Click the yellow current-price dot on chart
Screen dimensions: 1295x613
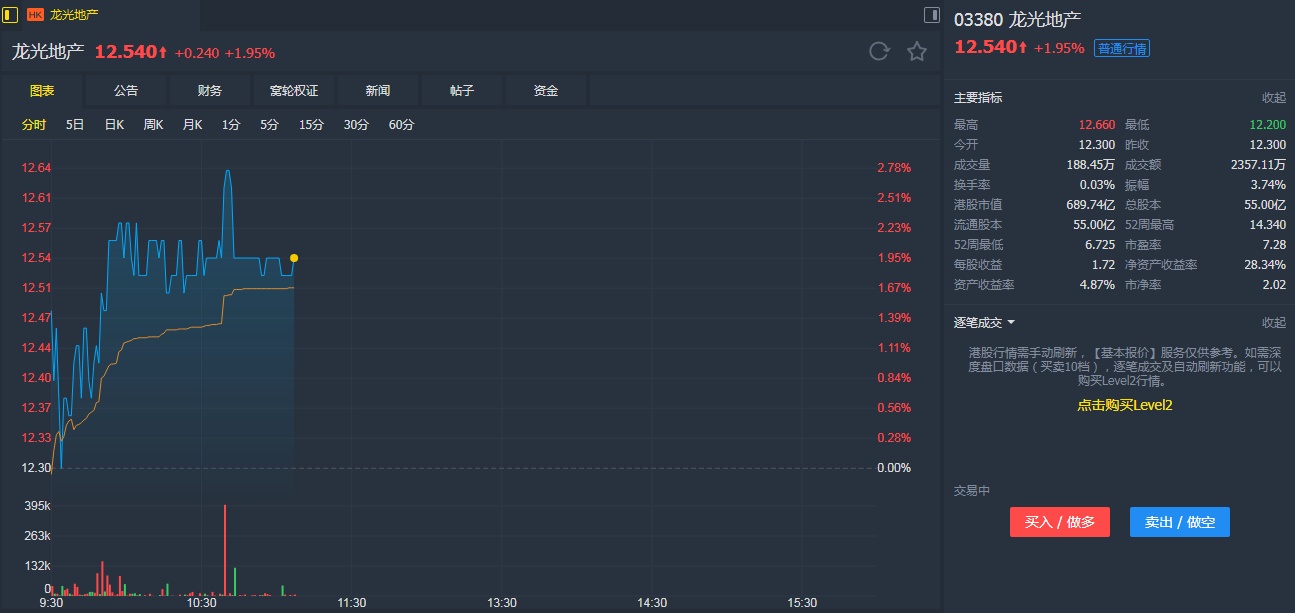pos(294,258)
